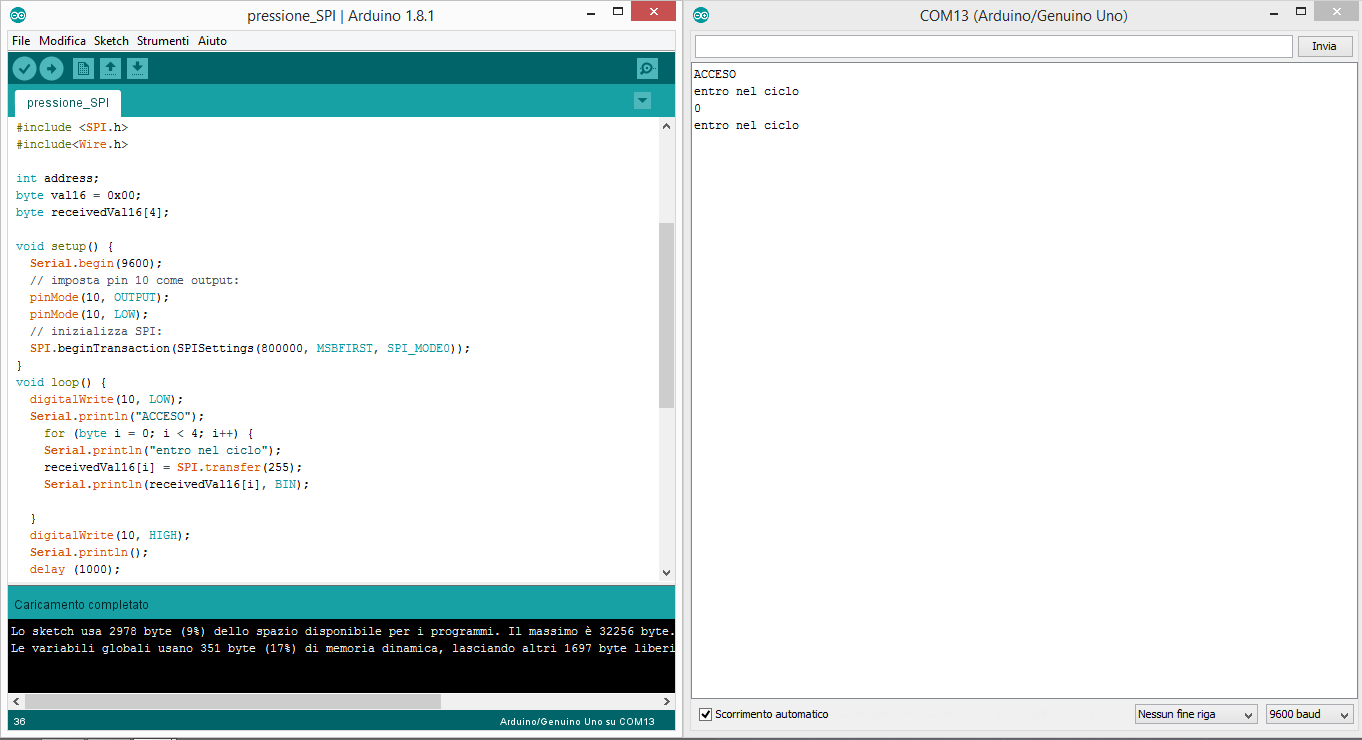
Task: Click the editor scrollbar down arrow
Action: pyautogui.click(x=667, y=573)
